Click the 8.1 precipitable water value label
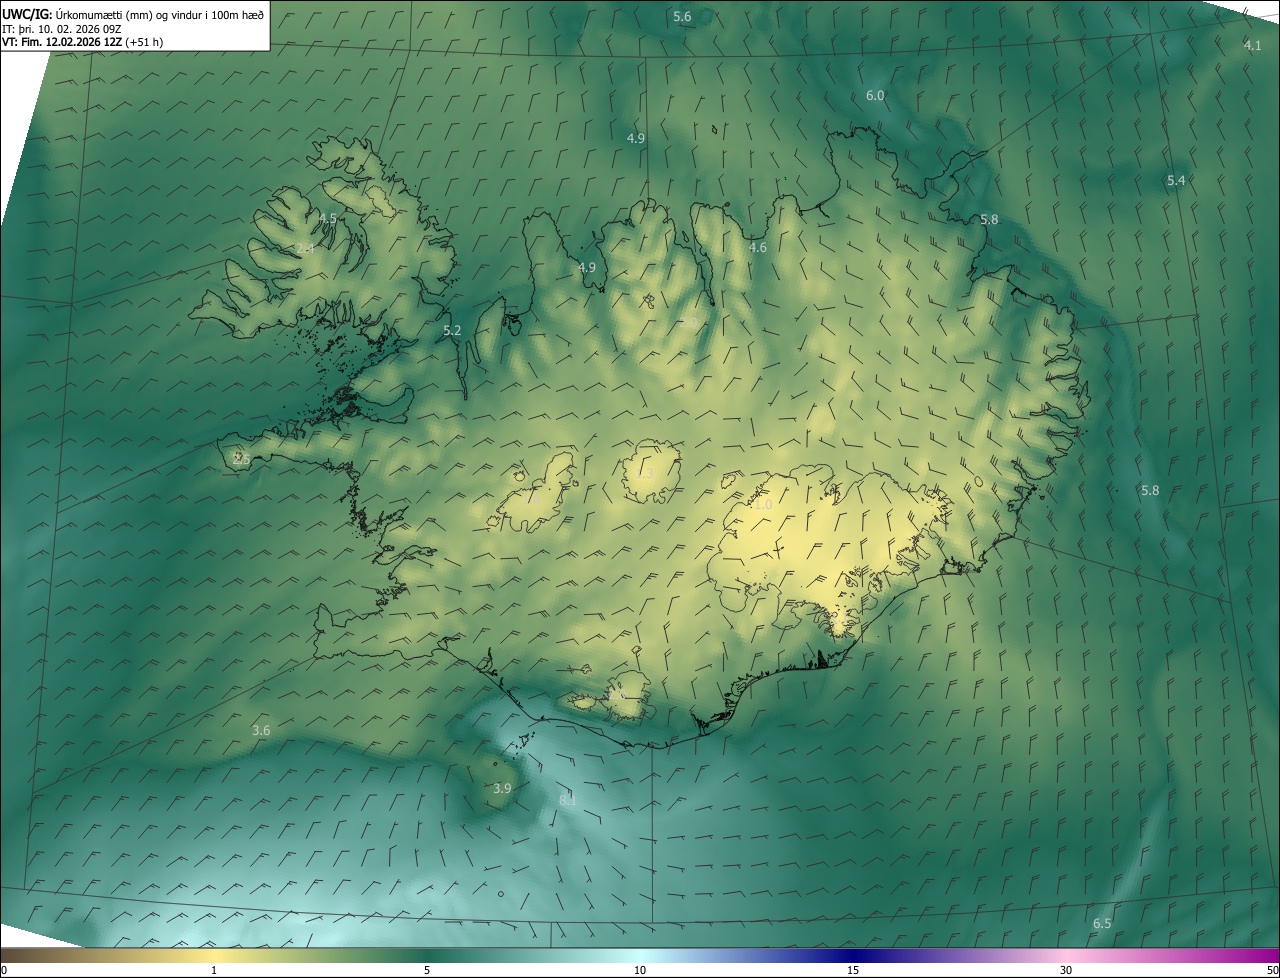 pos(567,800)
